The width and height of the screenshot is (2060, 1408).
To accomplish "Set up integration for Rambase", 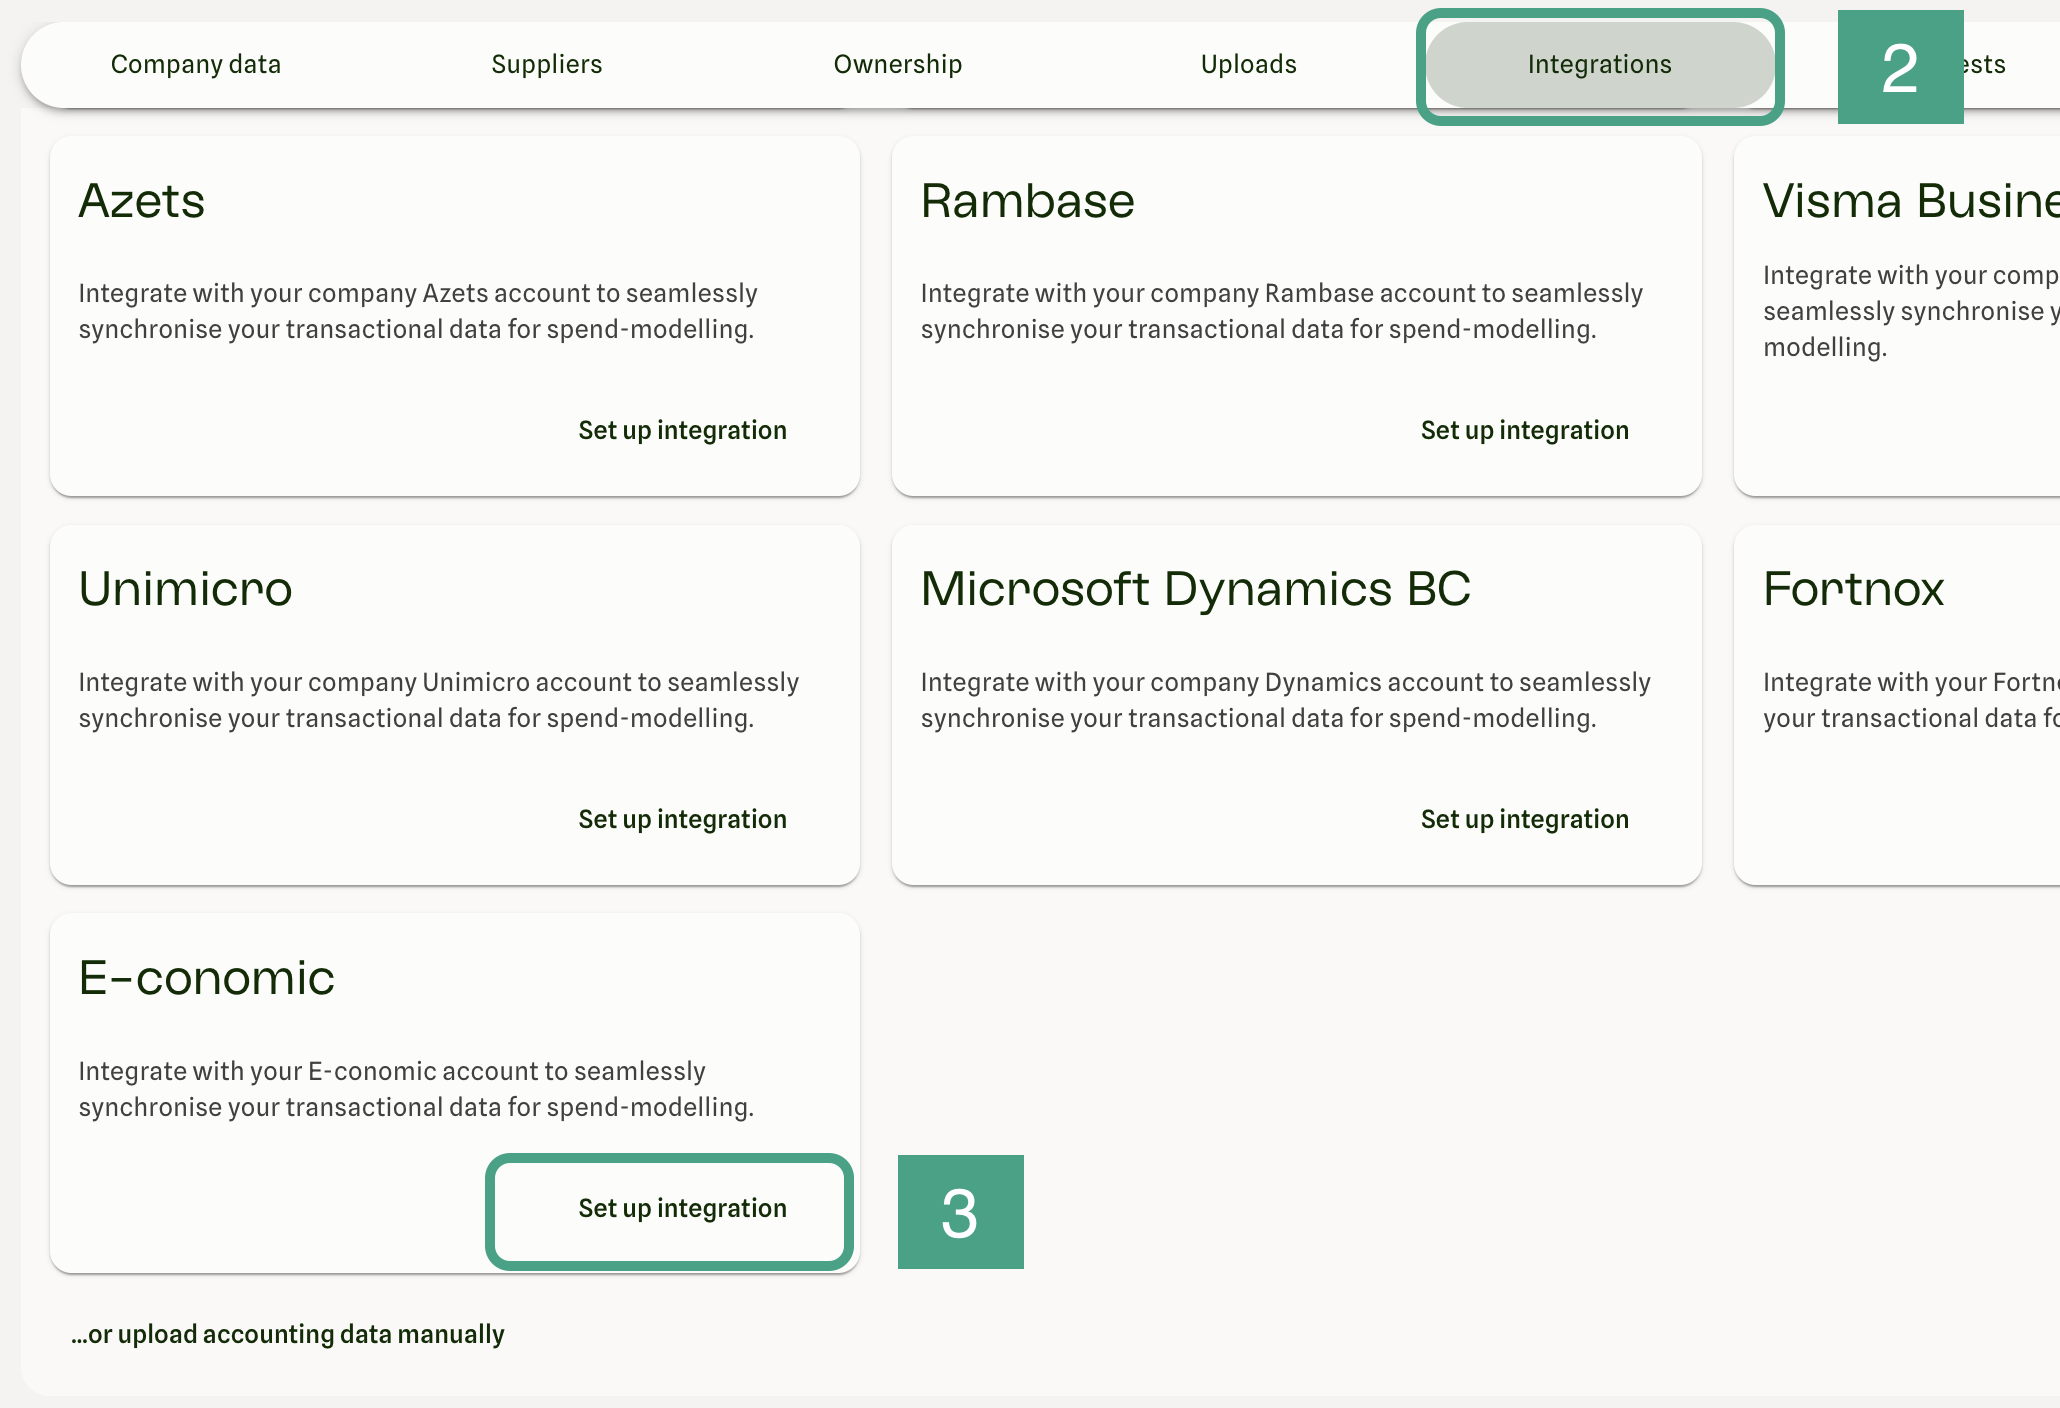I will (1524, 430).
